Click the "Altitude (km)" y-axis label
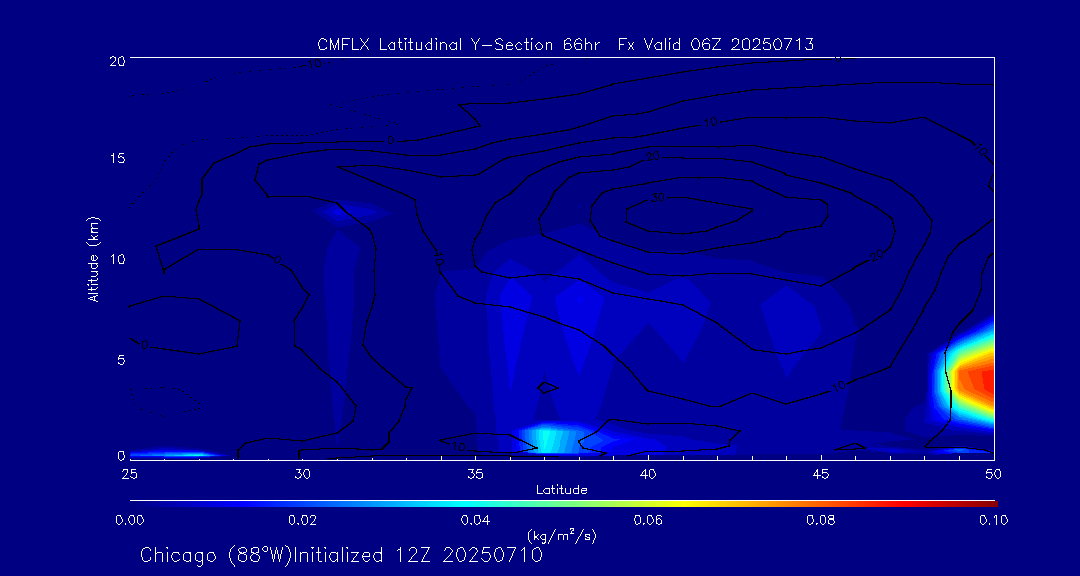Screen dimensions: 1080x576 [92, 258]
